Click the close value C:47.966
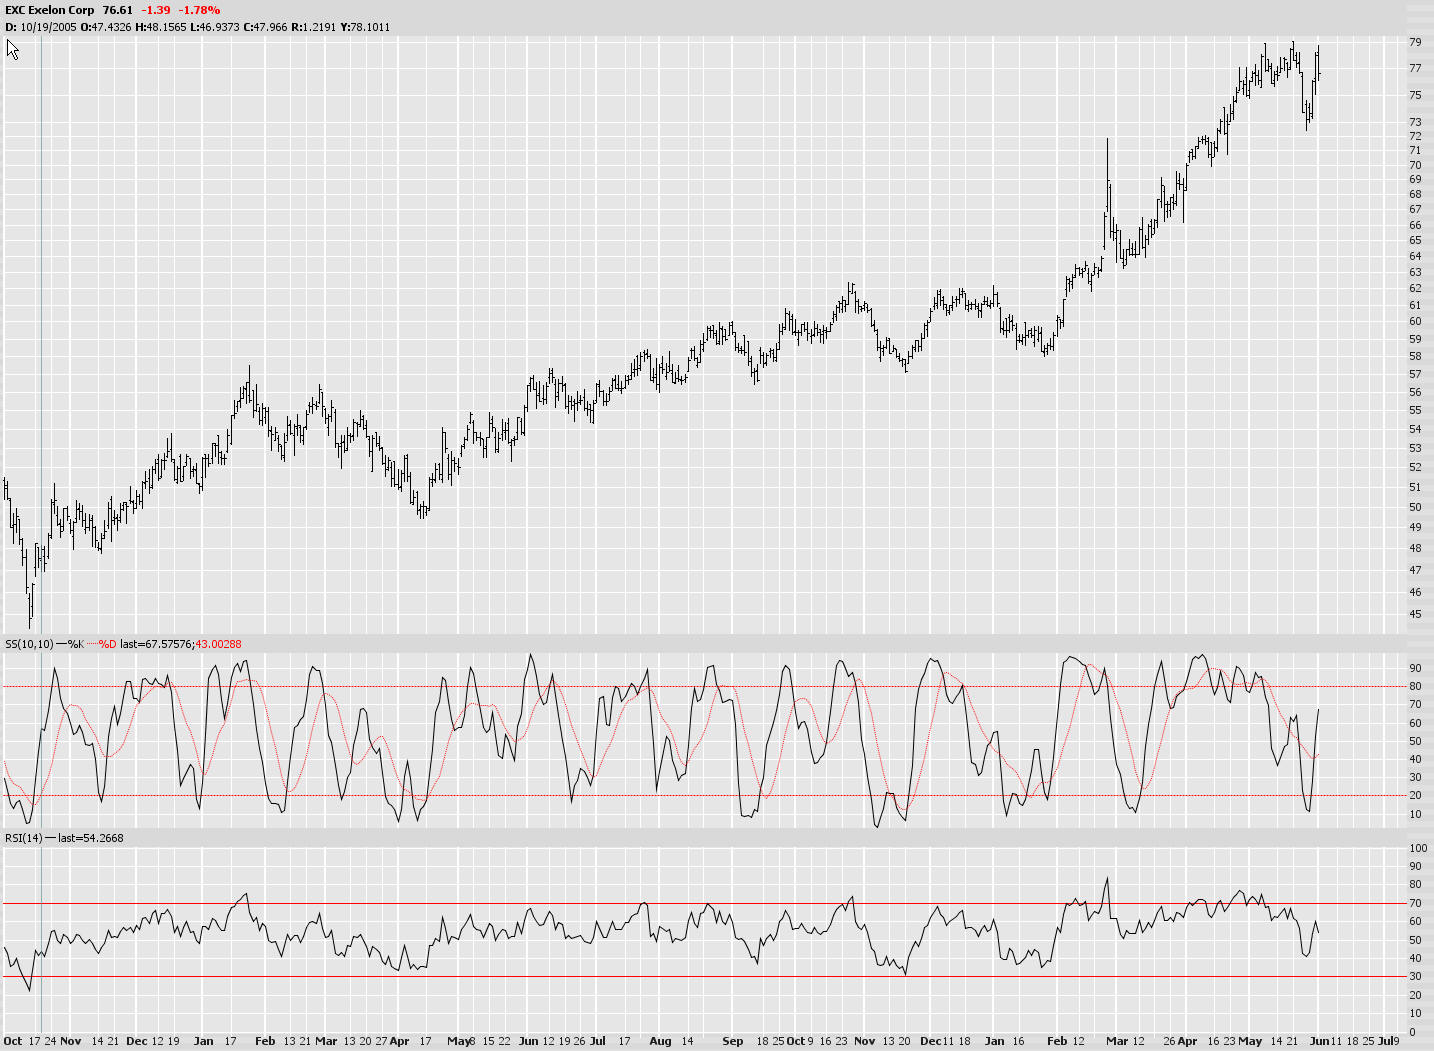The height and width of the screenshot is (1051, 1434). (265, 27)
